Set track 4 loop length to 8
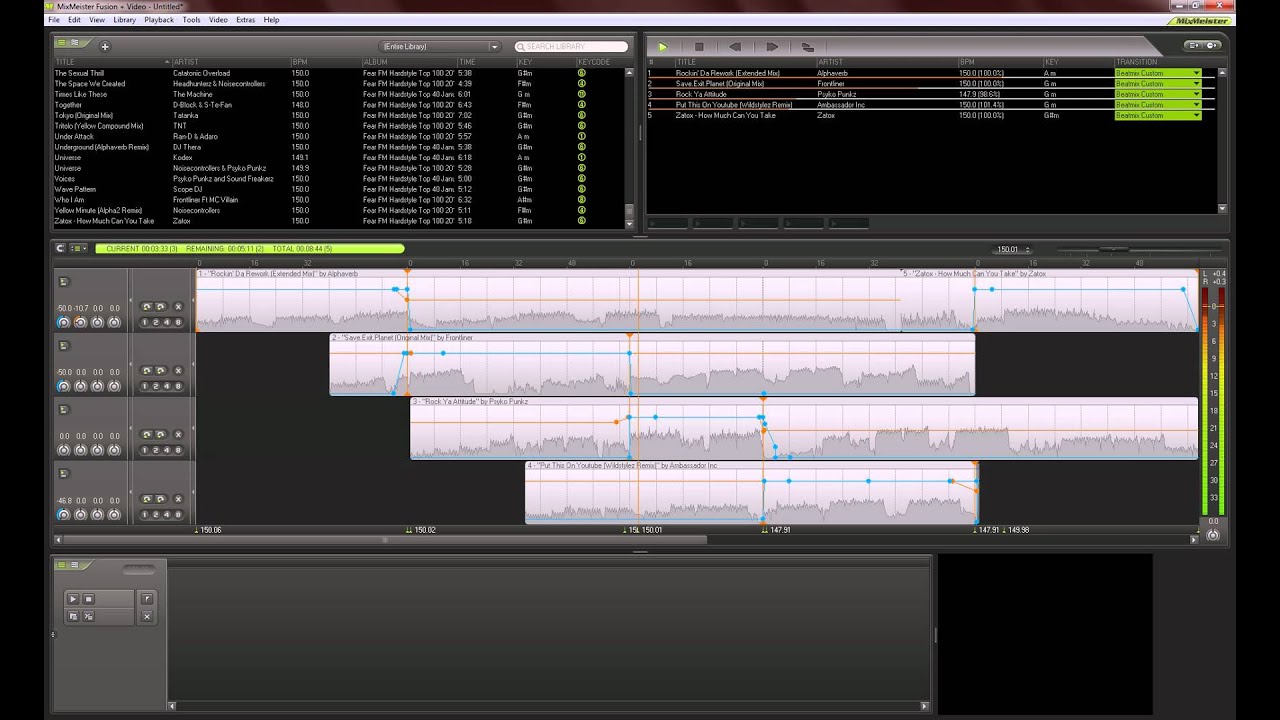Viewport: 1280px width, 720px height. click(x=179, y=514)
